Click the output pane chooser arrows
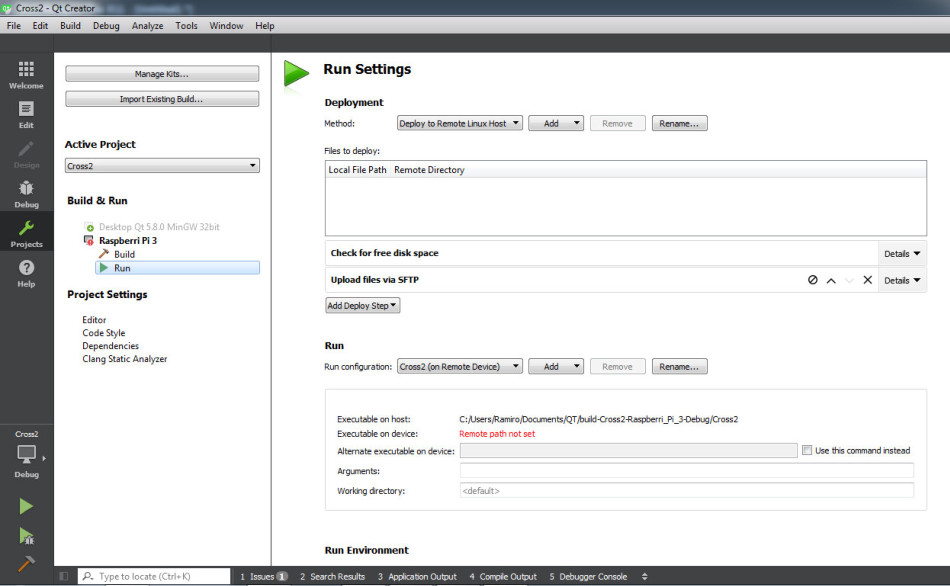The width and height of the screenshot is (950, 586). click(x=645, y=576)
